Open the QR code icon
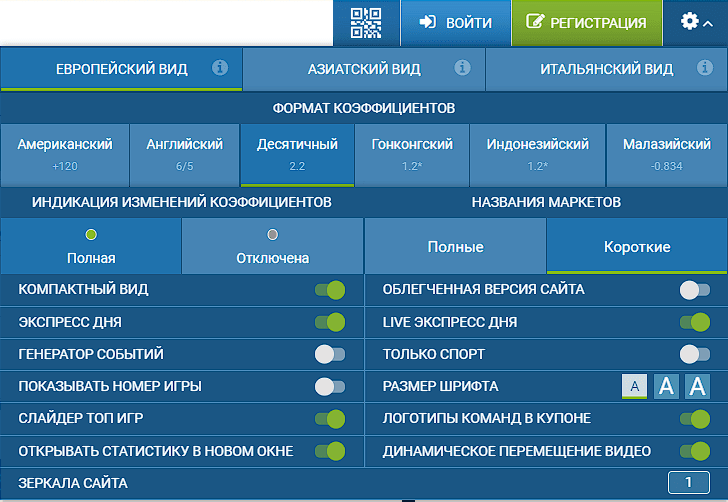 click(x=366, y=23)
